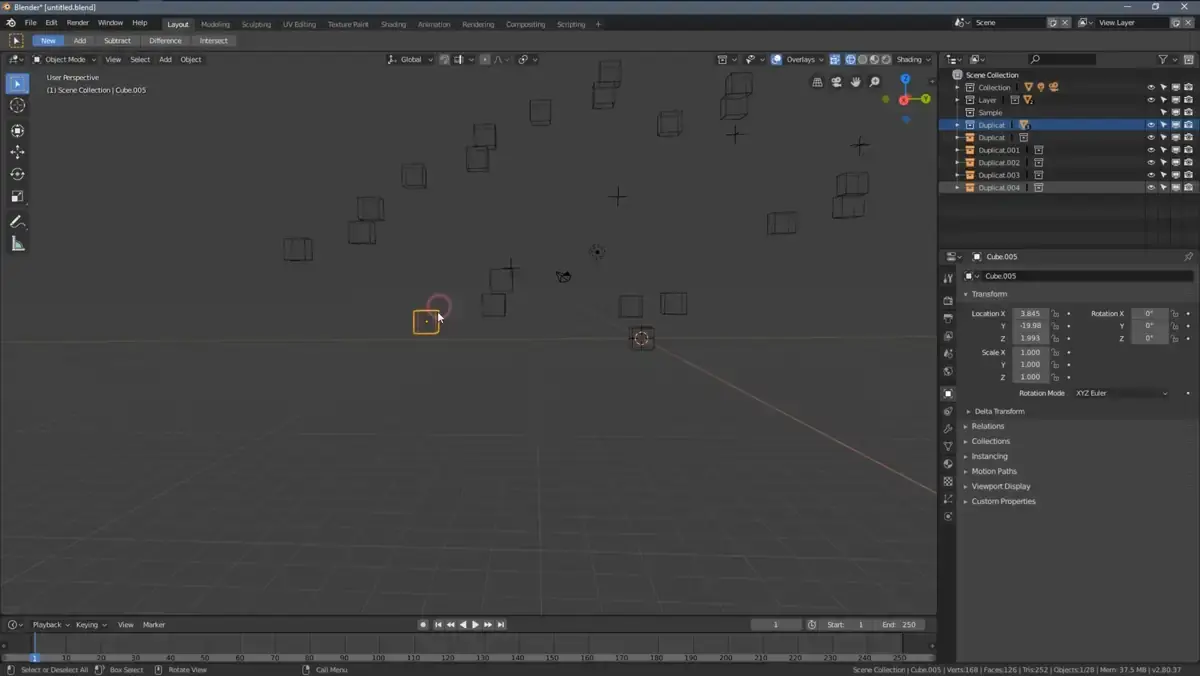Hide Duplicat.001 using its eye icon
1200x676 pixels.
[x=1151, y=150]
